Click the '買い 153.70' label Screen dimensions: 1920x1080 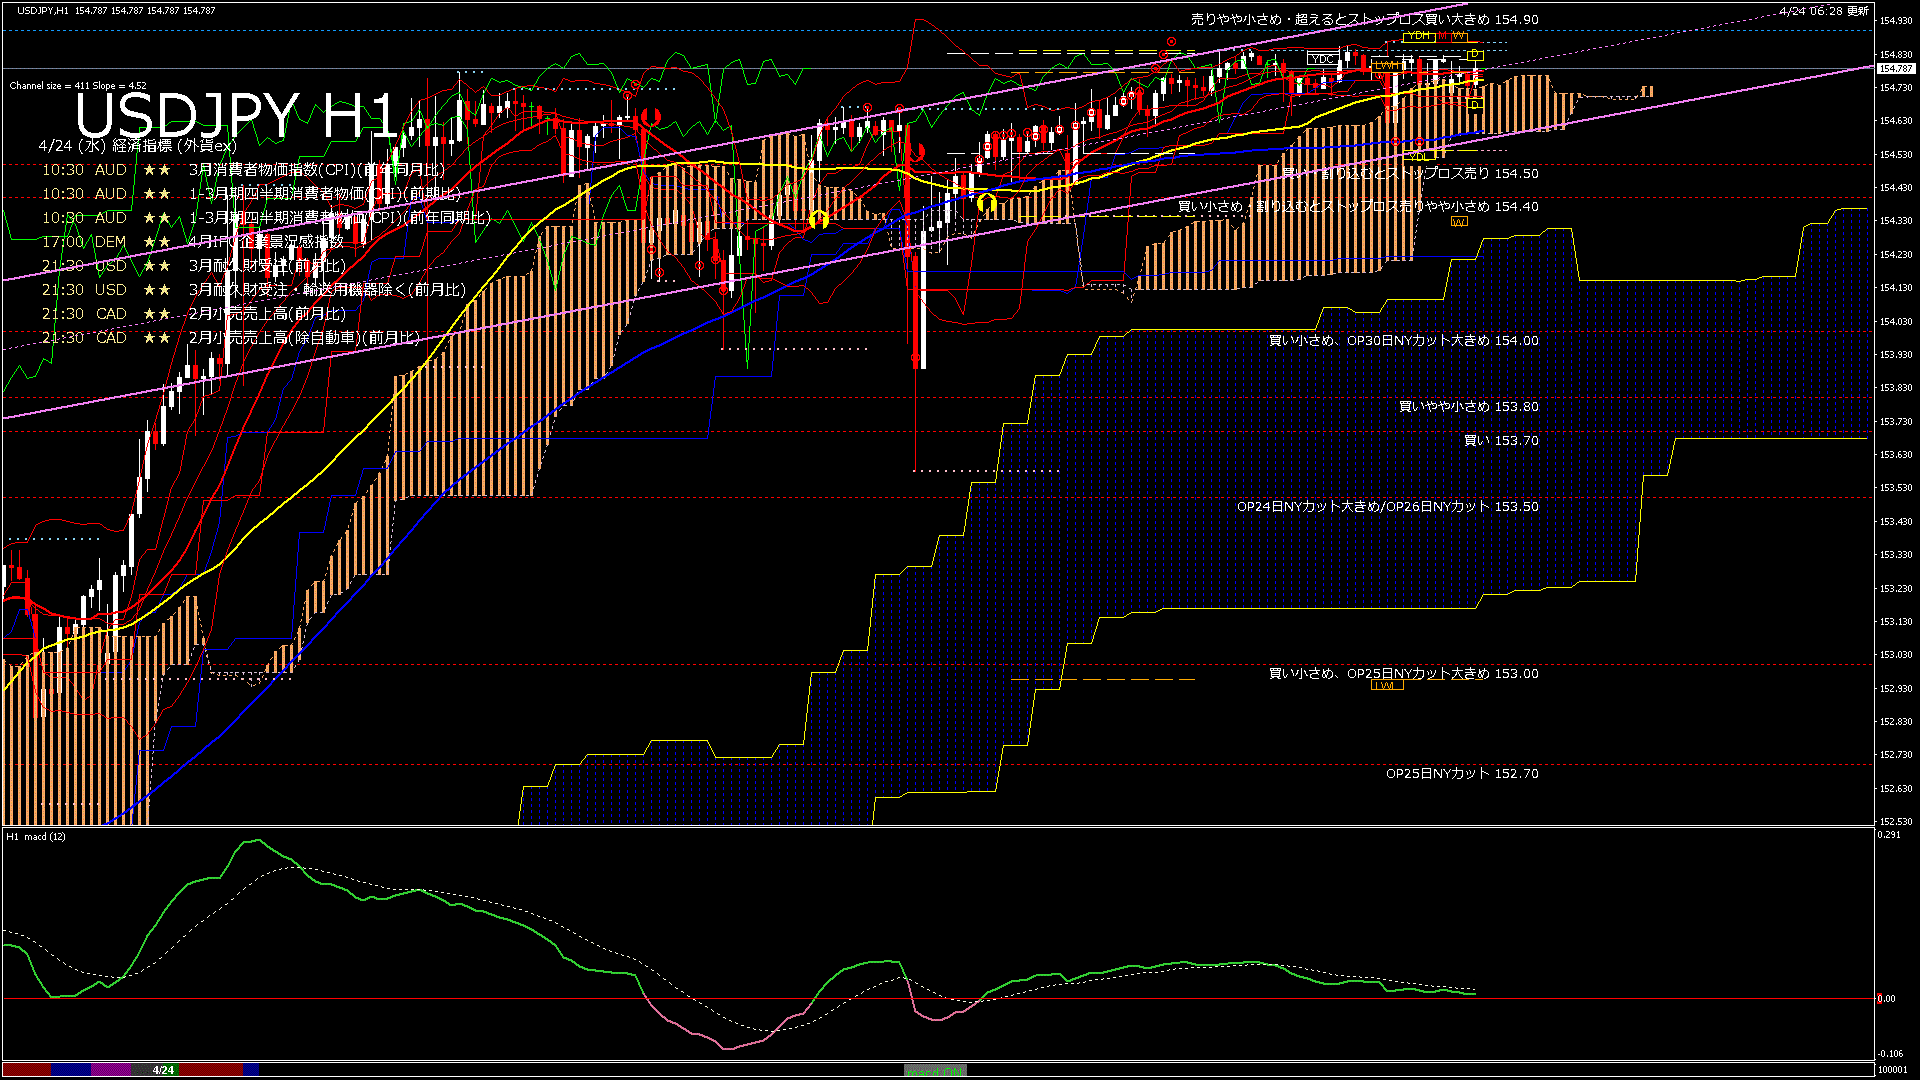[1501, 441]
